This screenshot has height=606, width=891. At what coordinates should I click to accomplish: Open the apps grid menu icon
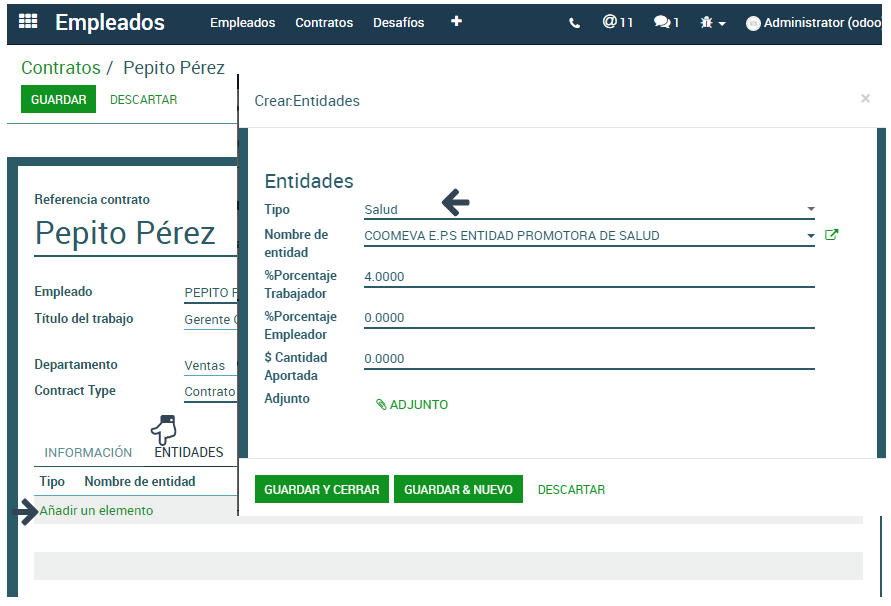28,22
